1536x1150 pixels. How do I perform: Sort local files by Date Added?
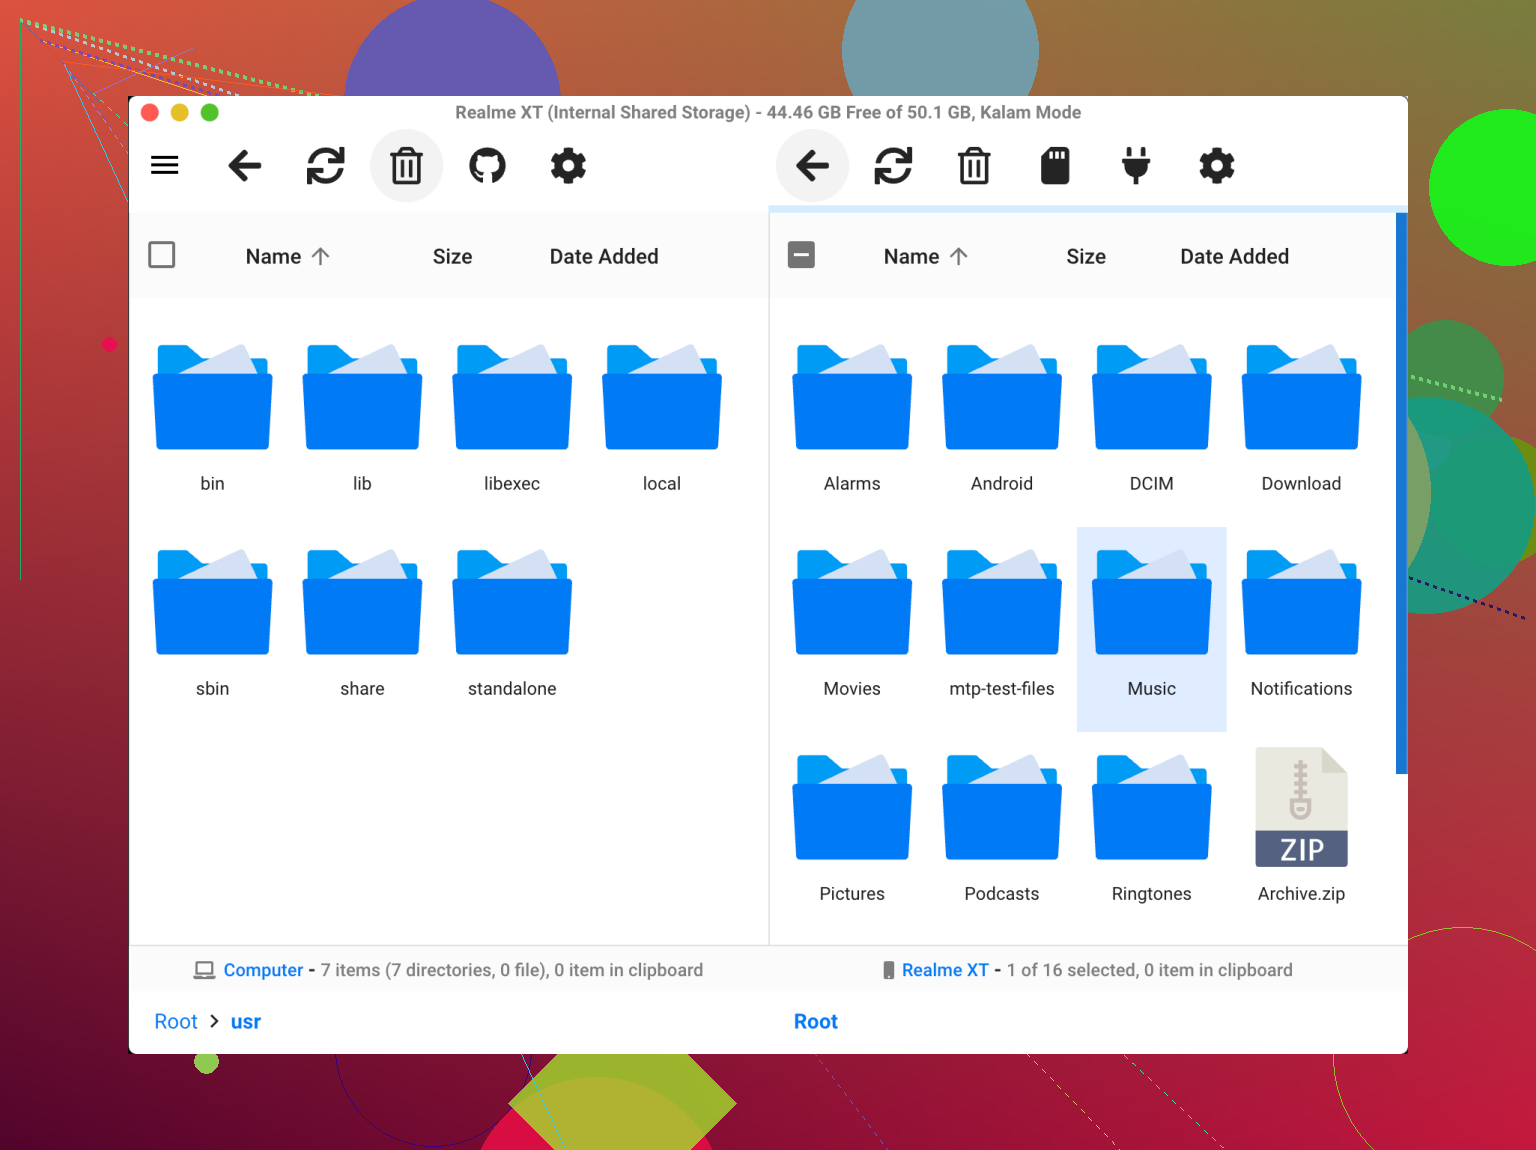[604, 257]
